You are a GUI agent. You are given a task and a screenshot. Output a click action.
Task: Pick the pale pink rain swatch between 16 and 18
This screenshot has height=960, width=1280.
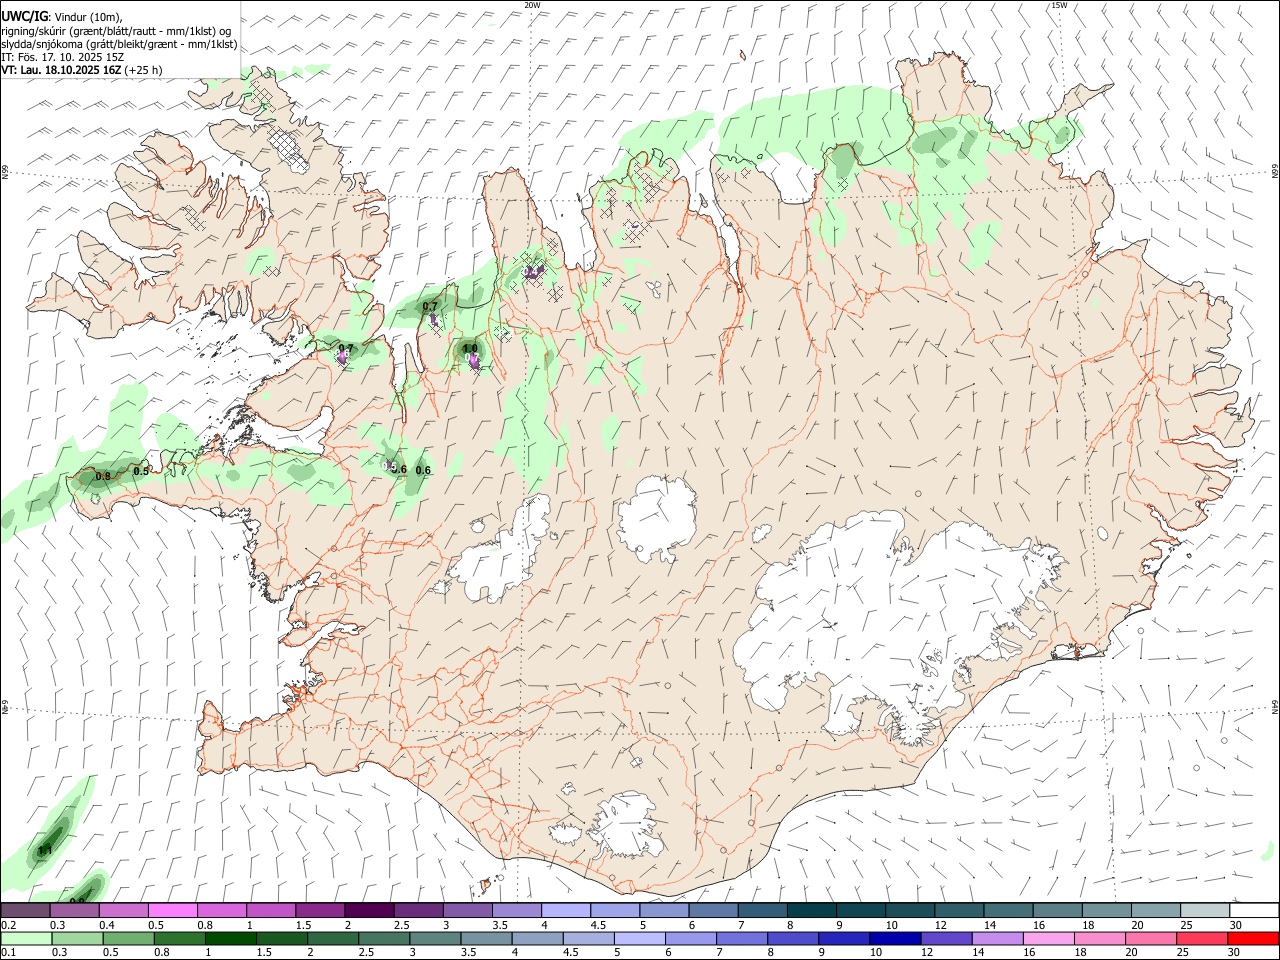[x=1048, y=939]
